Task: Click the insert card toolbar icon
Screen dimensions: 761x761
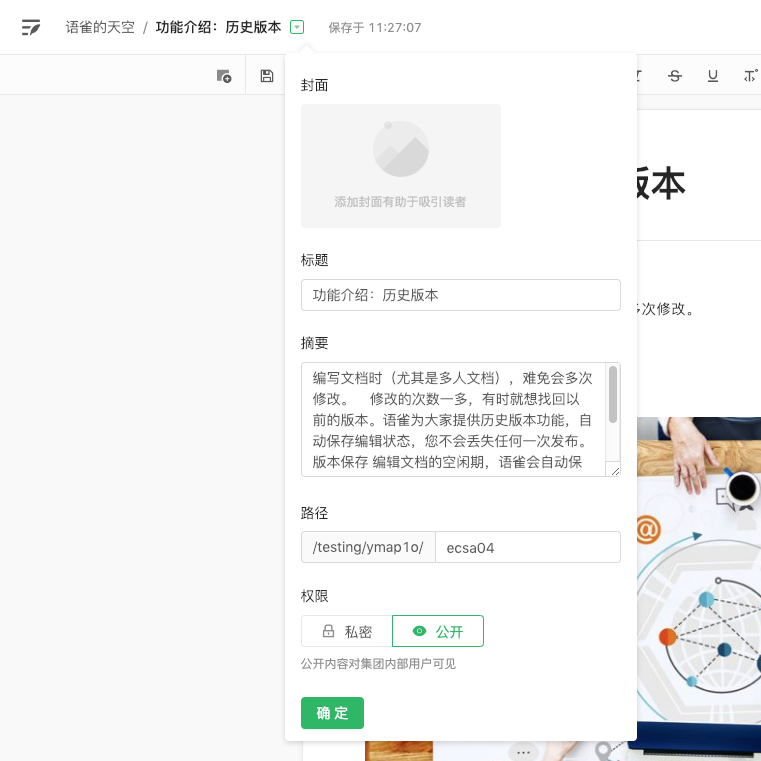Action: coord(225,76)
